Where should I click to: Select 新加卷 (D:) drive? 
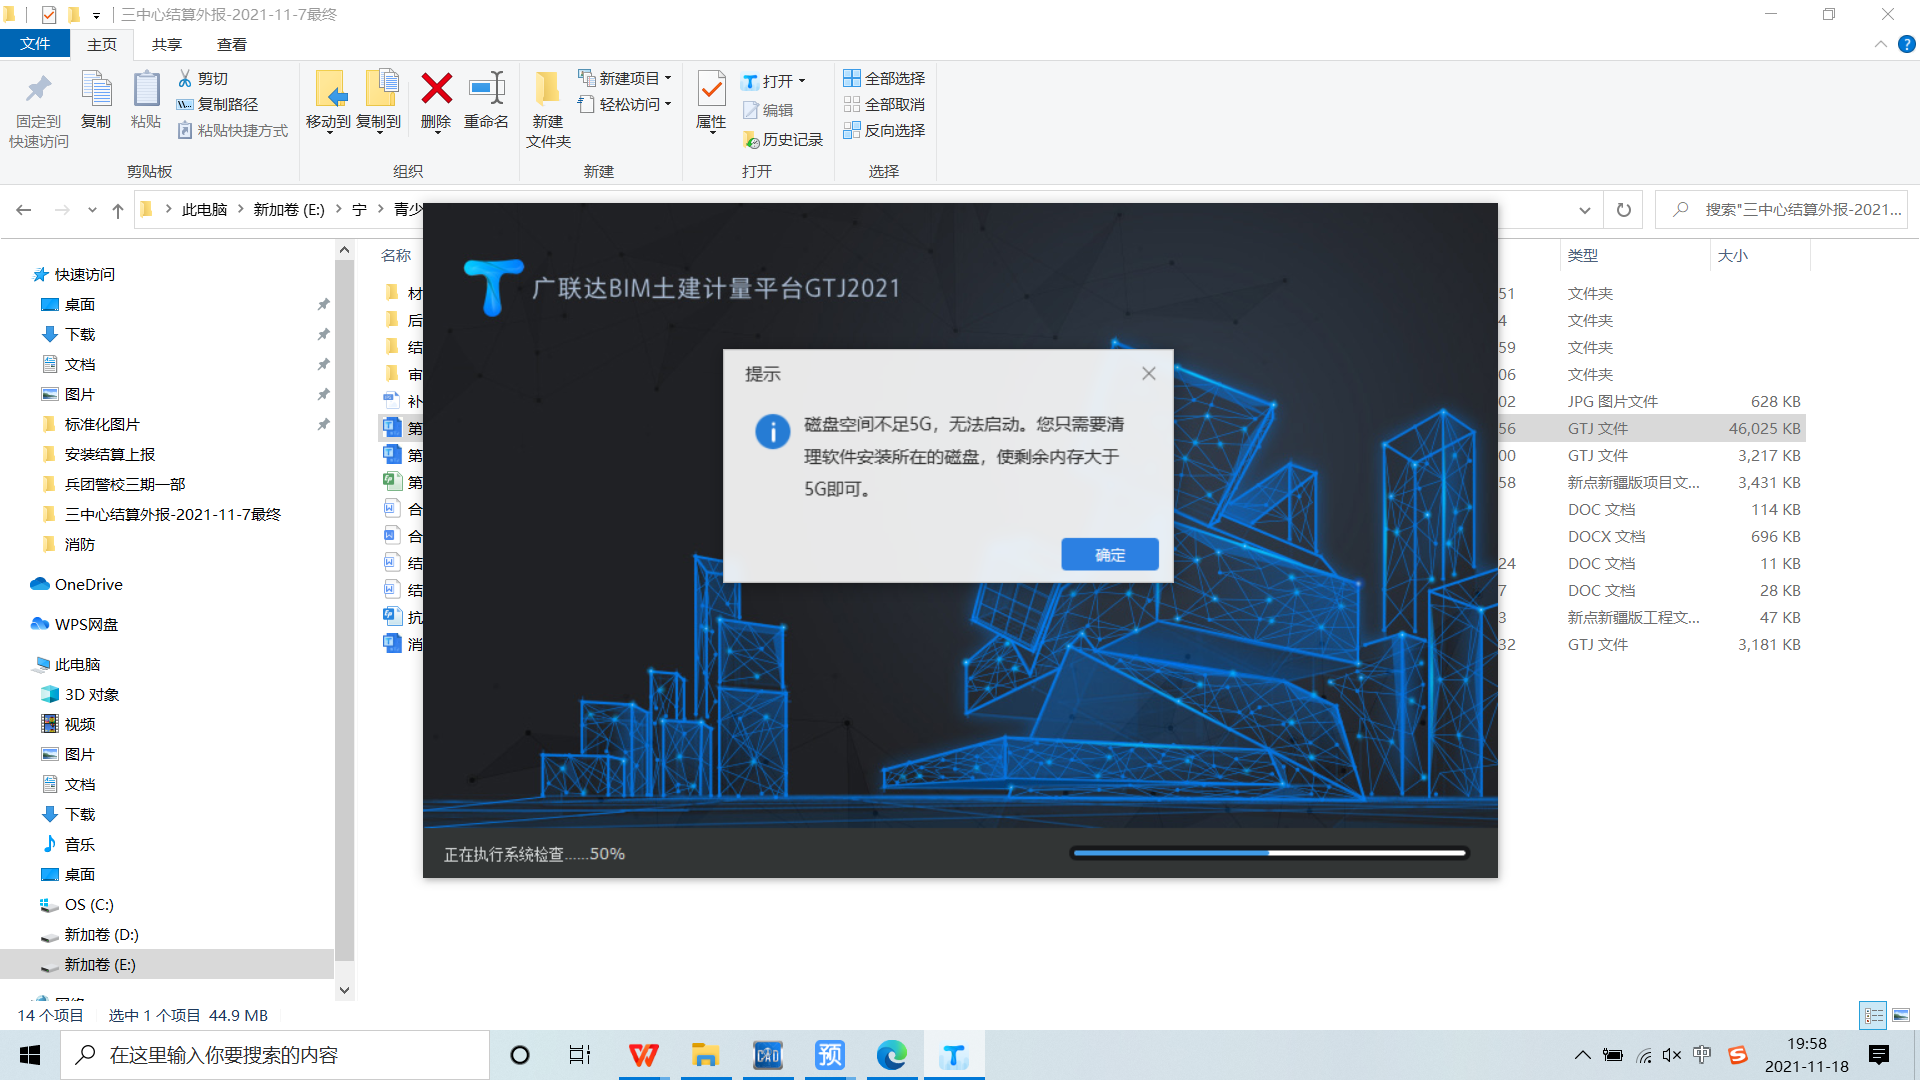101,934
